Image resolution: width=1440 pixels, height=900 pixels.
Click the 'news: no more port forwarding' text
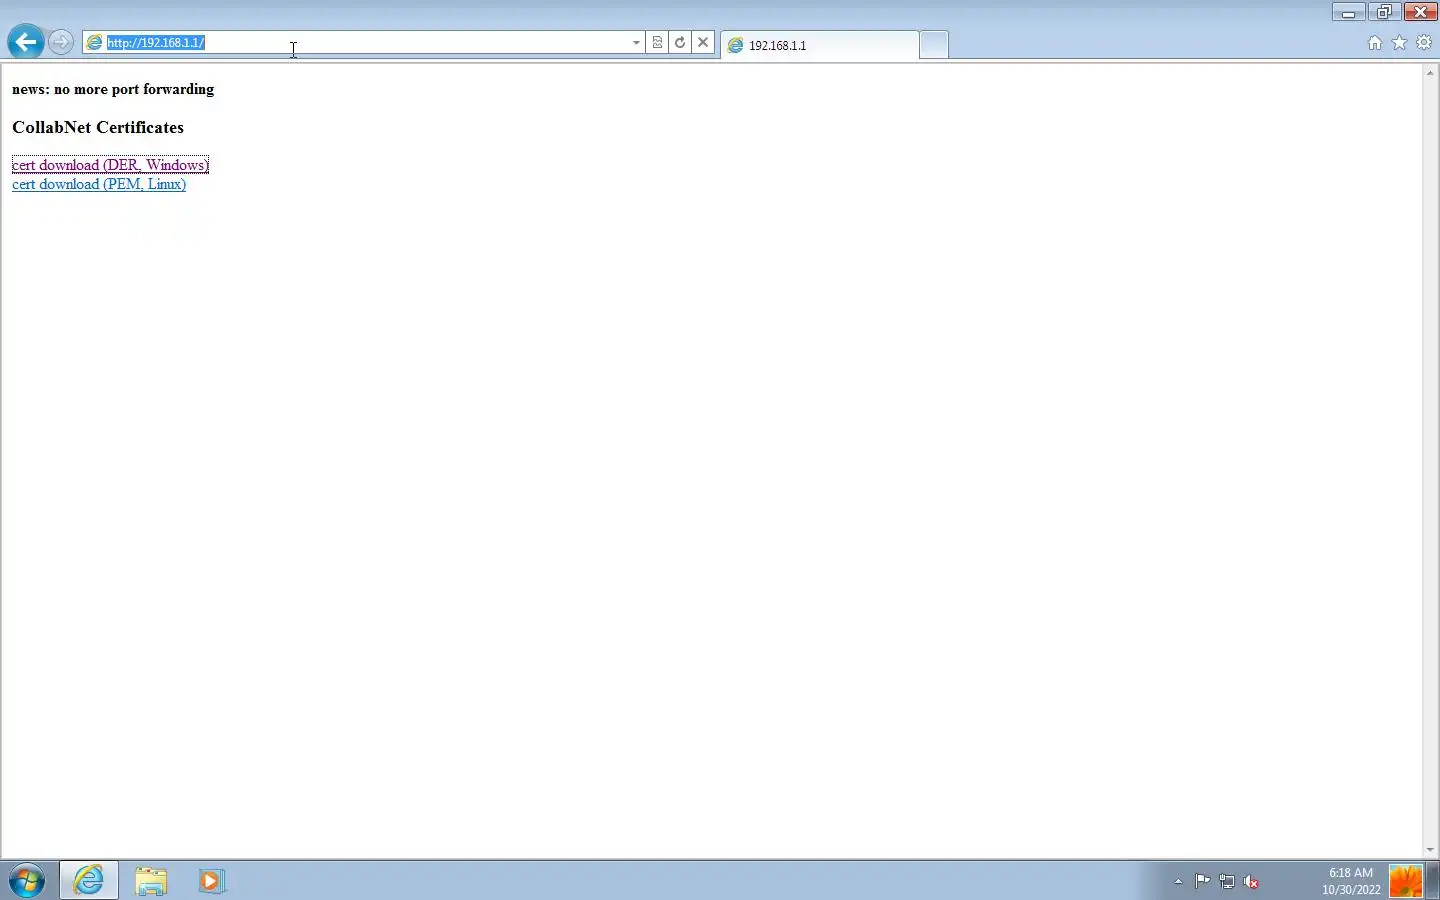point(113,89)
